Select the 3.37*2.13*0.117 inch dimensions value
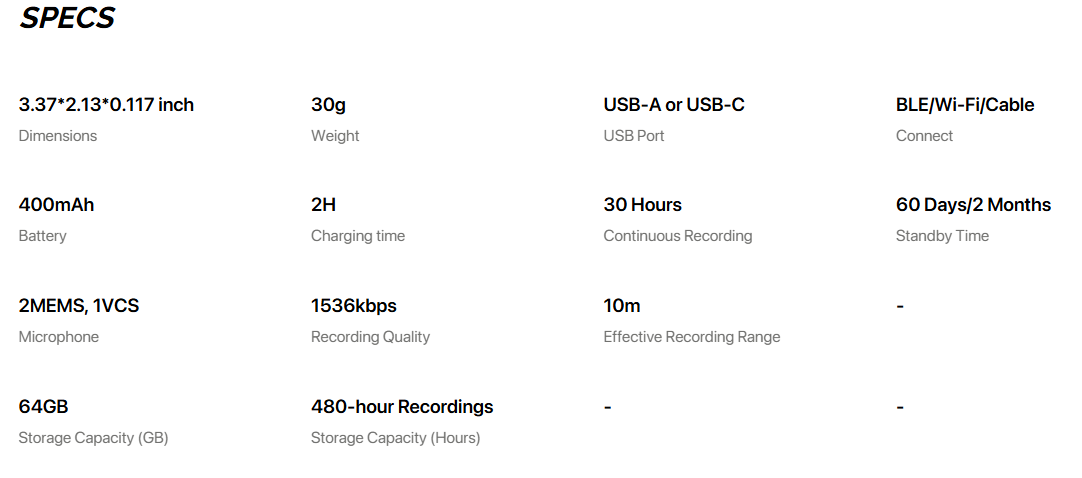1082x478 pixels. (x=106, y=105)
